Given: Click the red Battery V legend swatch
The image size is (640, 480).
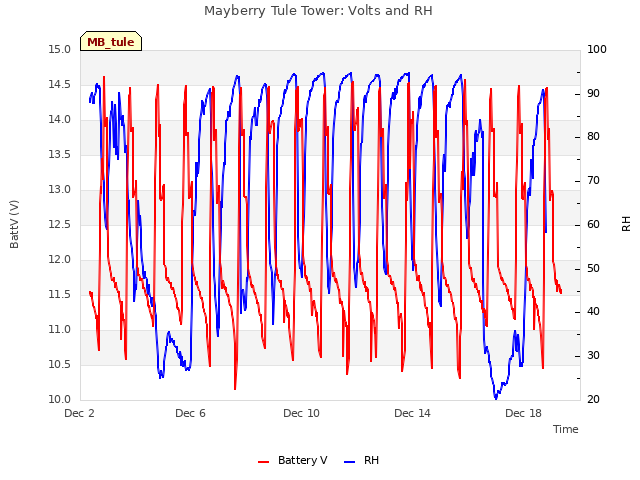Looking at the screenshot, I should pos(264,462).
